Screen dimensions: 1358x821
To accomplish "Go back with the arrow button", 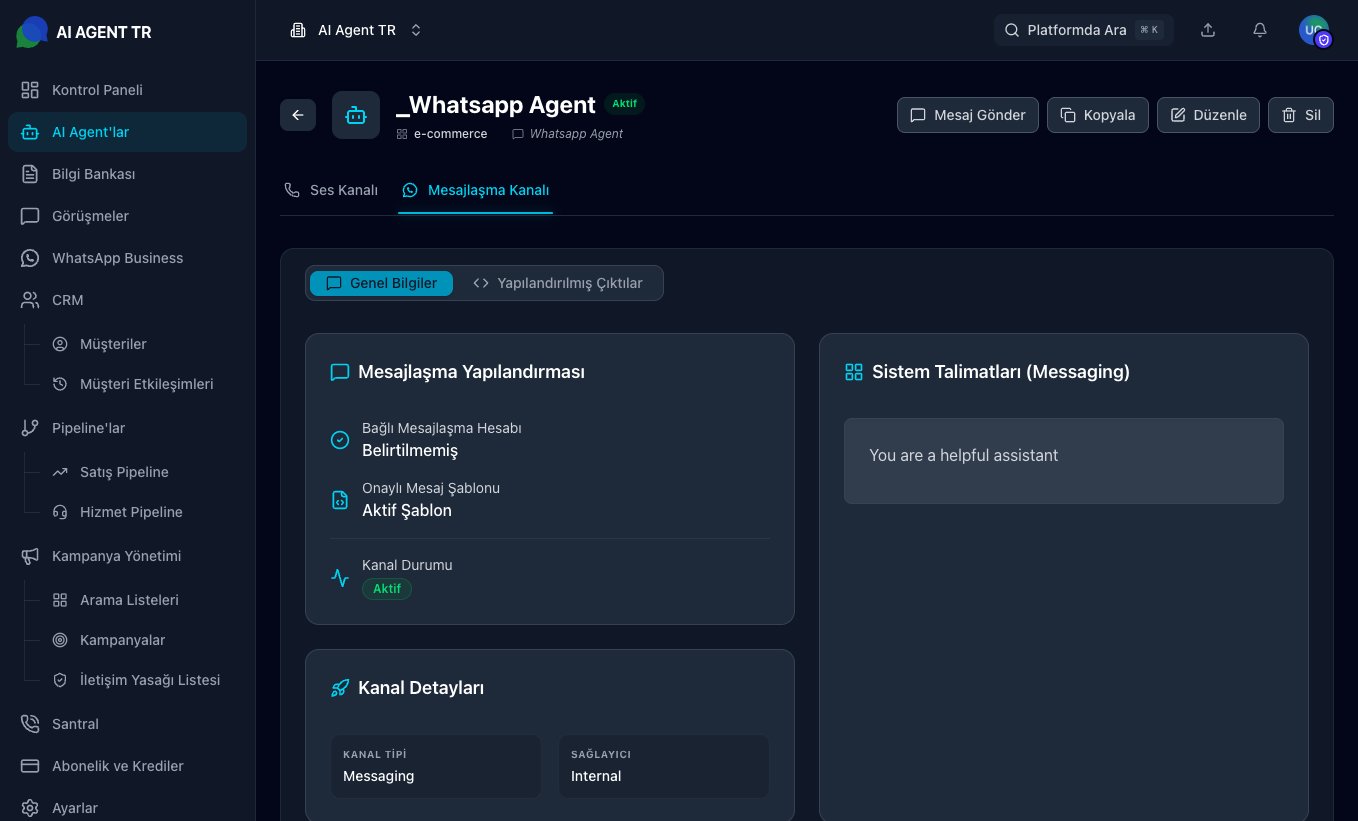I will (298, 115).
